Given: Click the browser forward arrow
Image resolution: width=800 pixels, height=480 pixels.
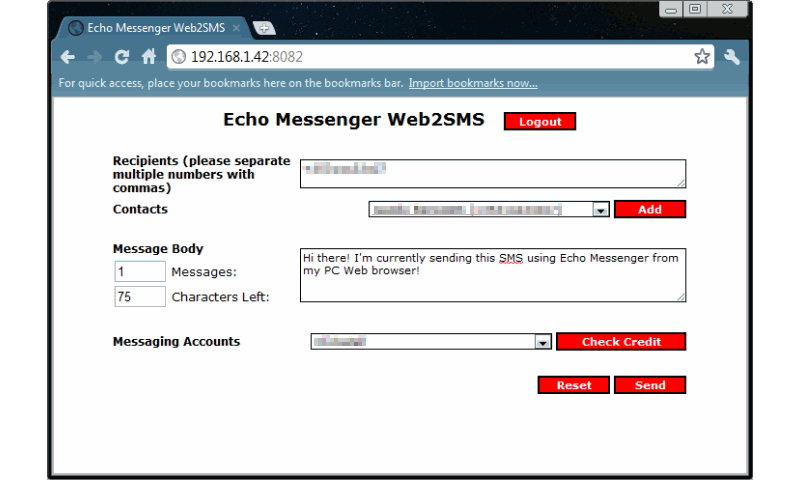Looking at the screenshot, I should 94,57.
